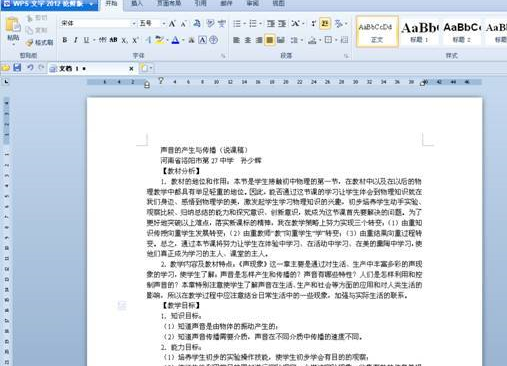This screenshot has height=366, width=507.
Task: Open the bullet list dropdown arrow
Action: tap(244, 24)
